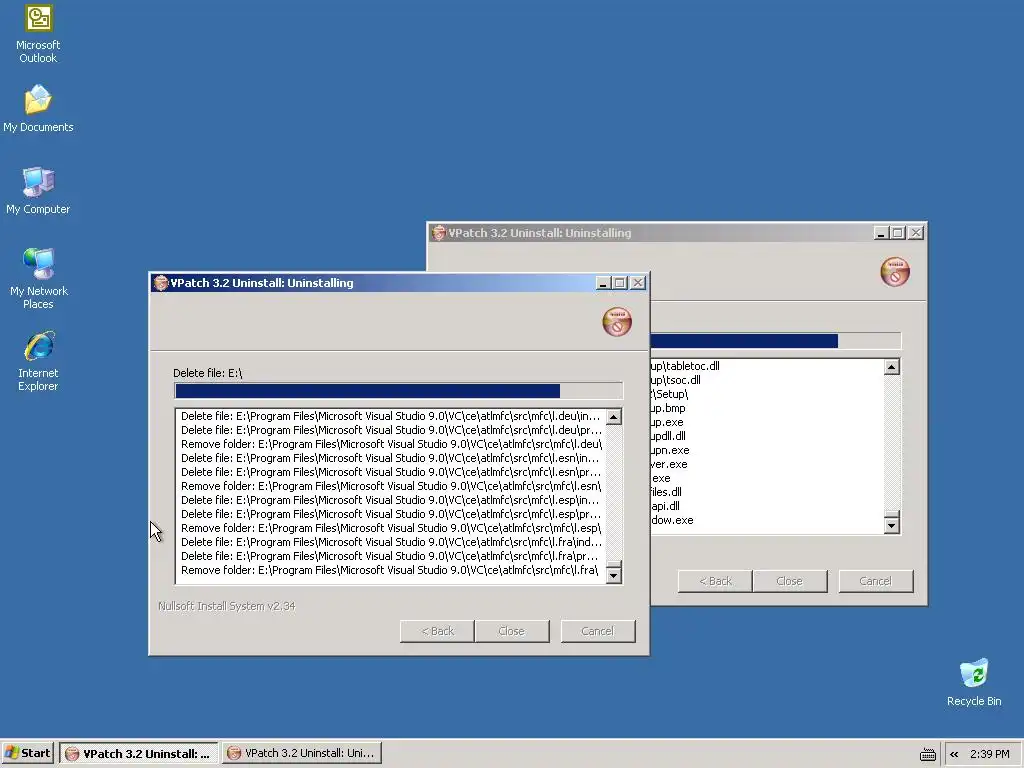Click the title bar icon of the front VPatch window
This screenshot has width=1024, height=768.
tap(161, 283)
